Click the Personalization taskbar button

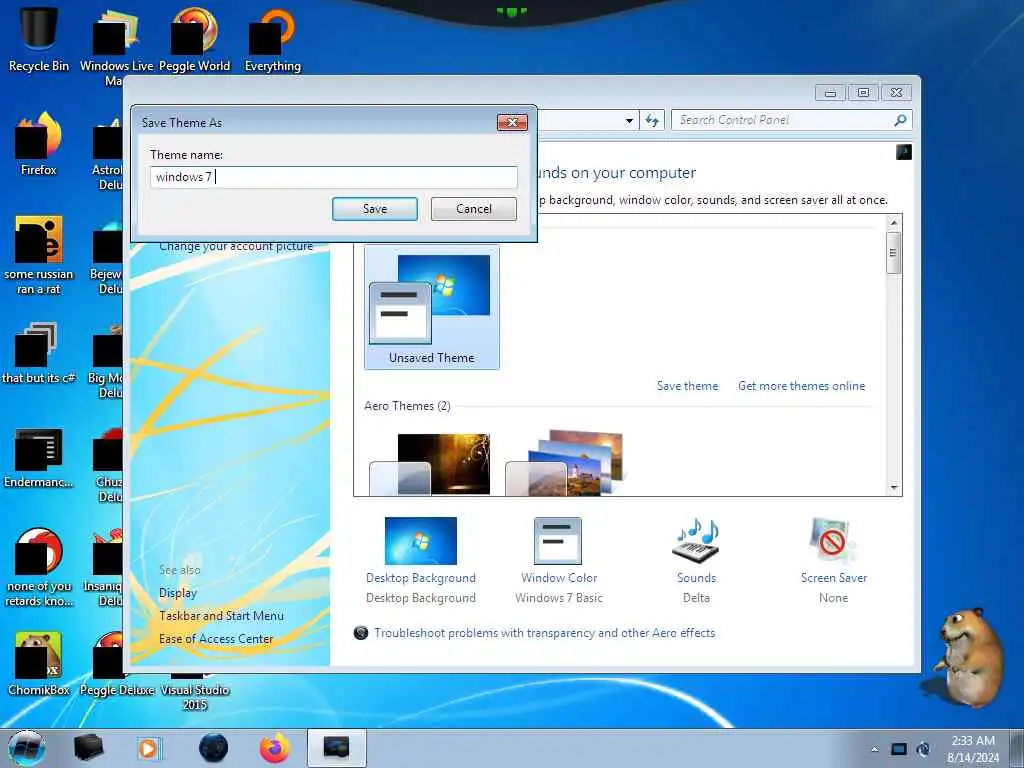coord(336,748)
